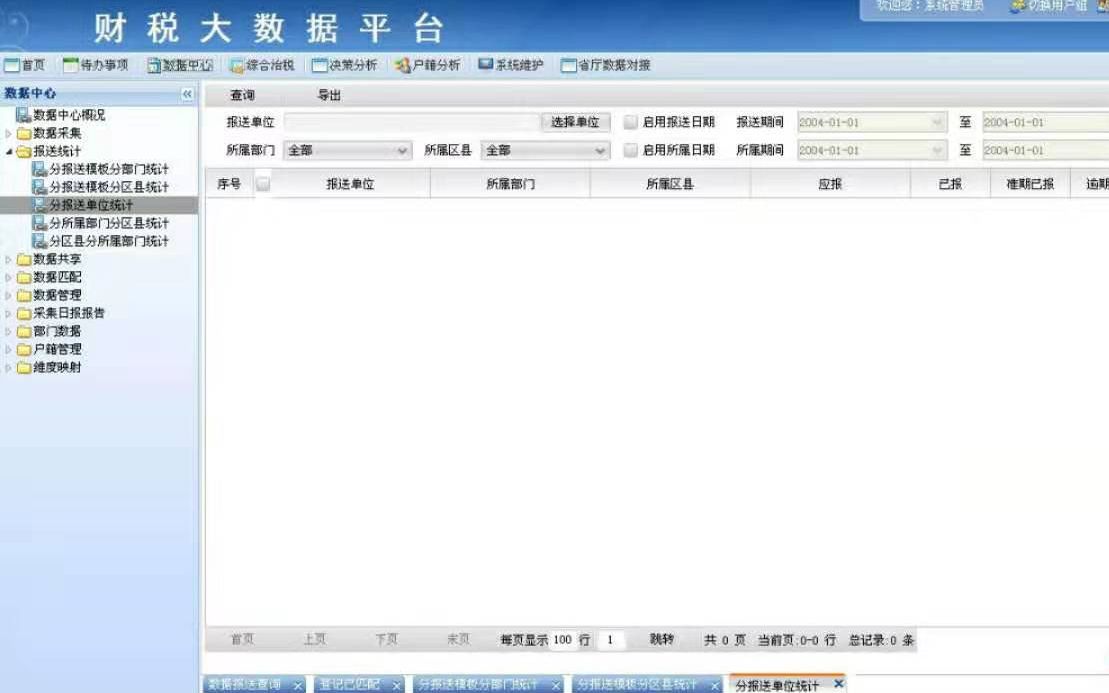Viewport: 1109px width, 693px height.
Task: Open 待办事项 from the top toolbar
Action: [x=70, y=66]
